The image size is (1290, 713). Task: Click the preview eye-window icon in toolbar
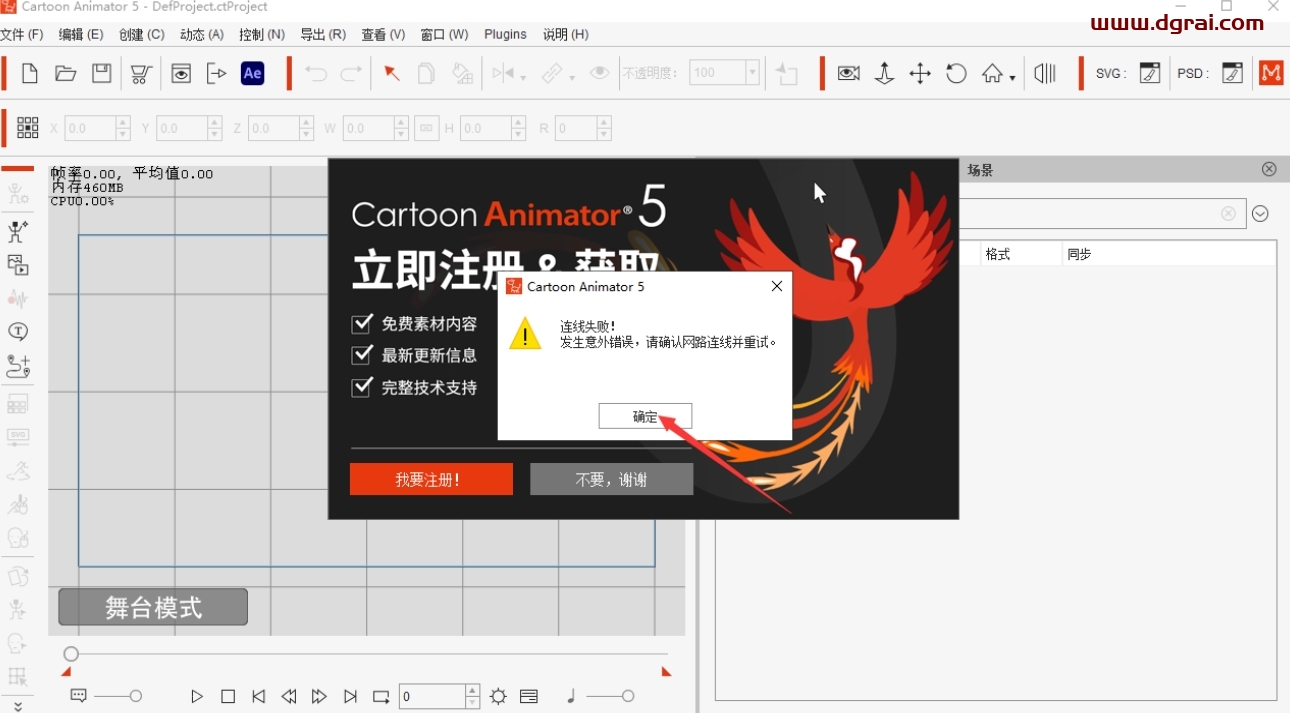[x=181, y=73]
